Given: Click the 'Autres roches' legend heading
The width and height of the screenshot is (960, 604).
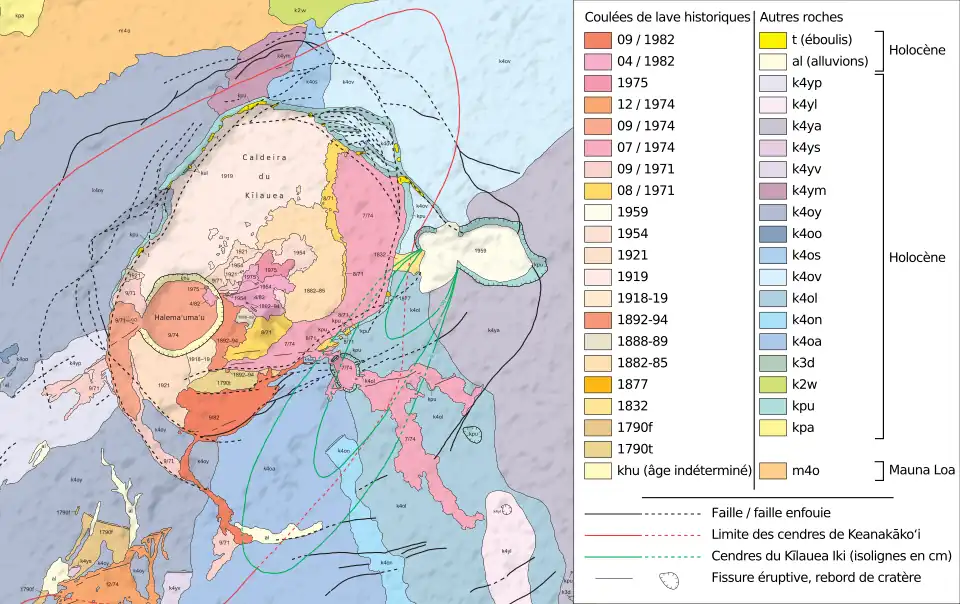Looking at the screenshot, I should [801, 17].
